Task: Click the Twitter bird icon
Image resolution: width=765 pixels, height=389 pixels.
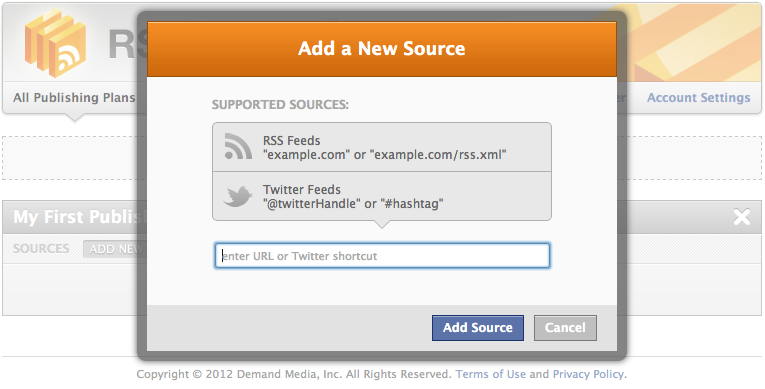Action: [238, 196]
